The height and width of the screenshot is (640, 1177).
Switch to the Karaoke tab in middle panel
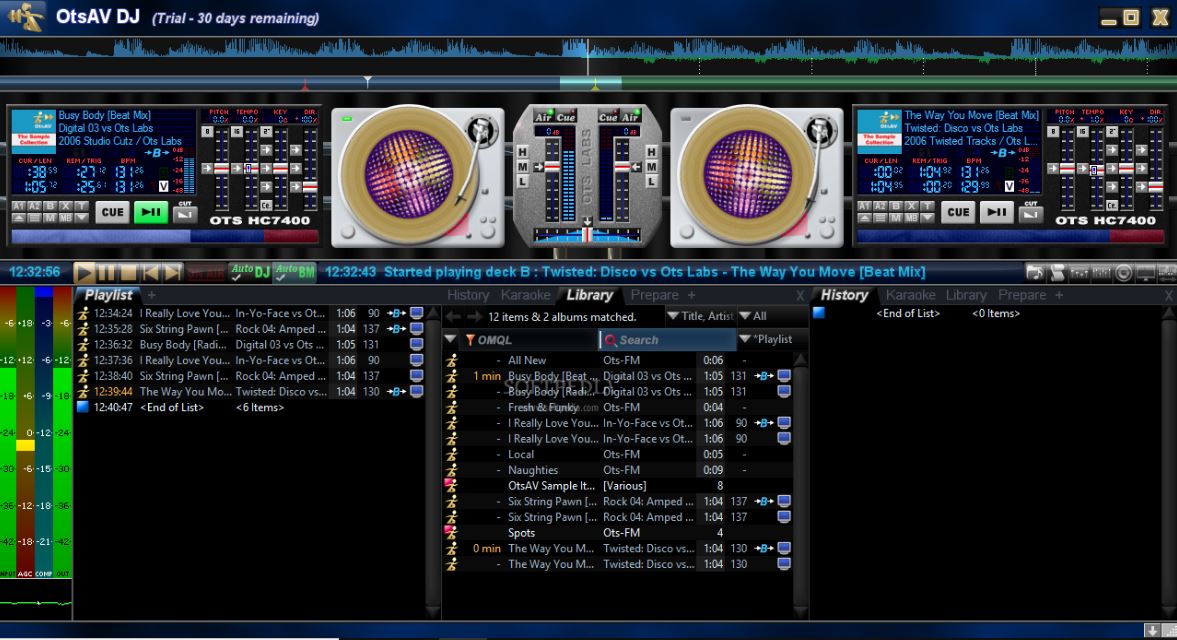(x=525, y=295)
